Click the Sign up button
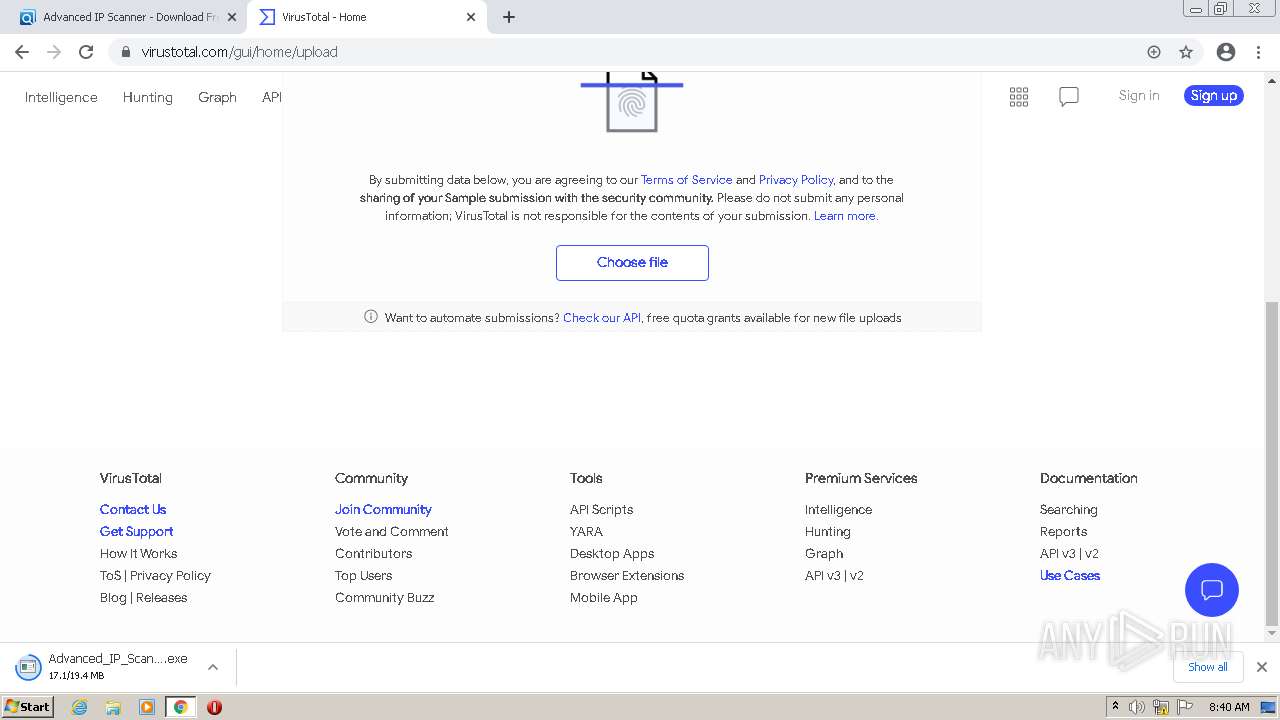The width and height of the screenshot is (1280, 720). click(1214, 96)
